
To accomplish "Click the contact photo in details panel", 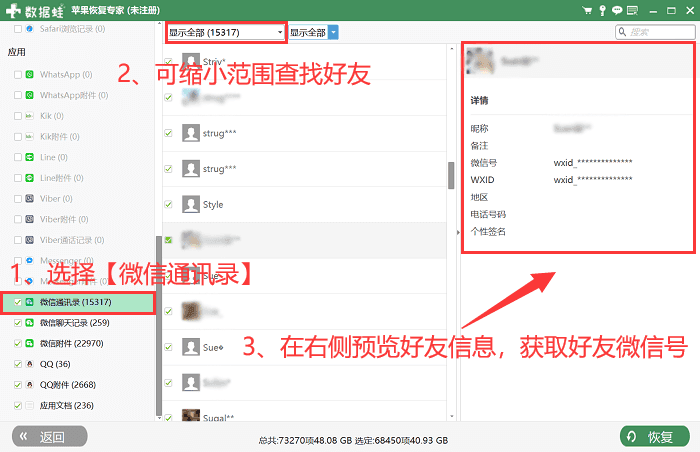I will pos(480,61).
